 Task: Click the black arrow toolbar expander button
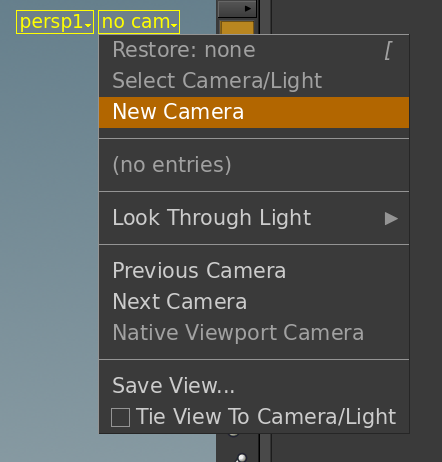tap(237, 9)
